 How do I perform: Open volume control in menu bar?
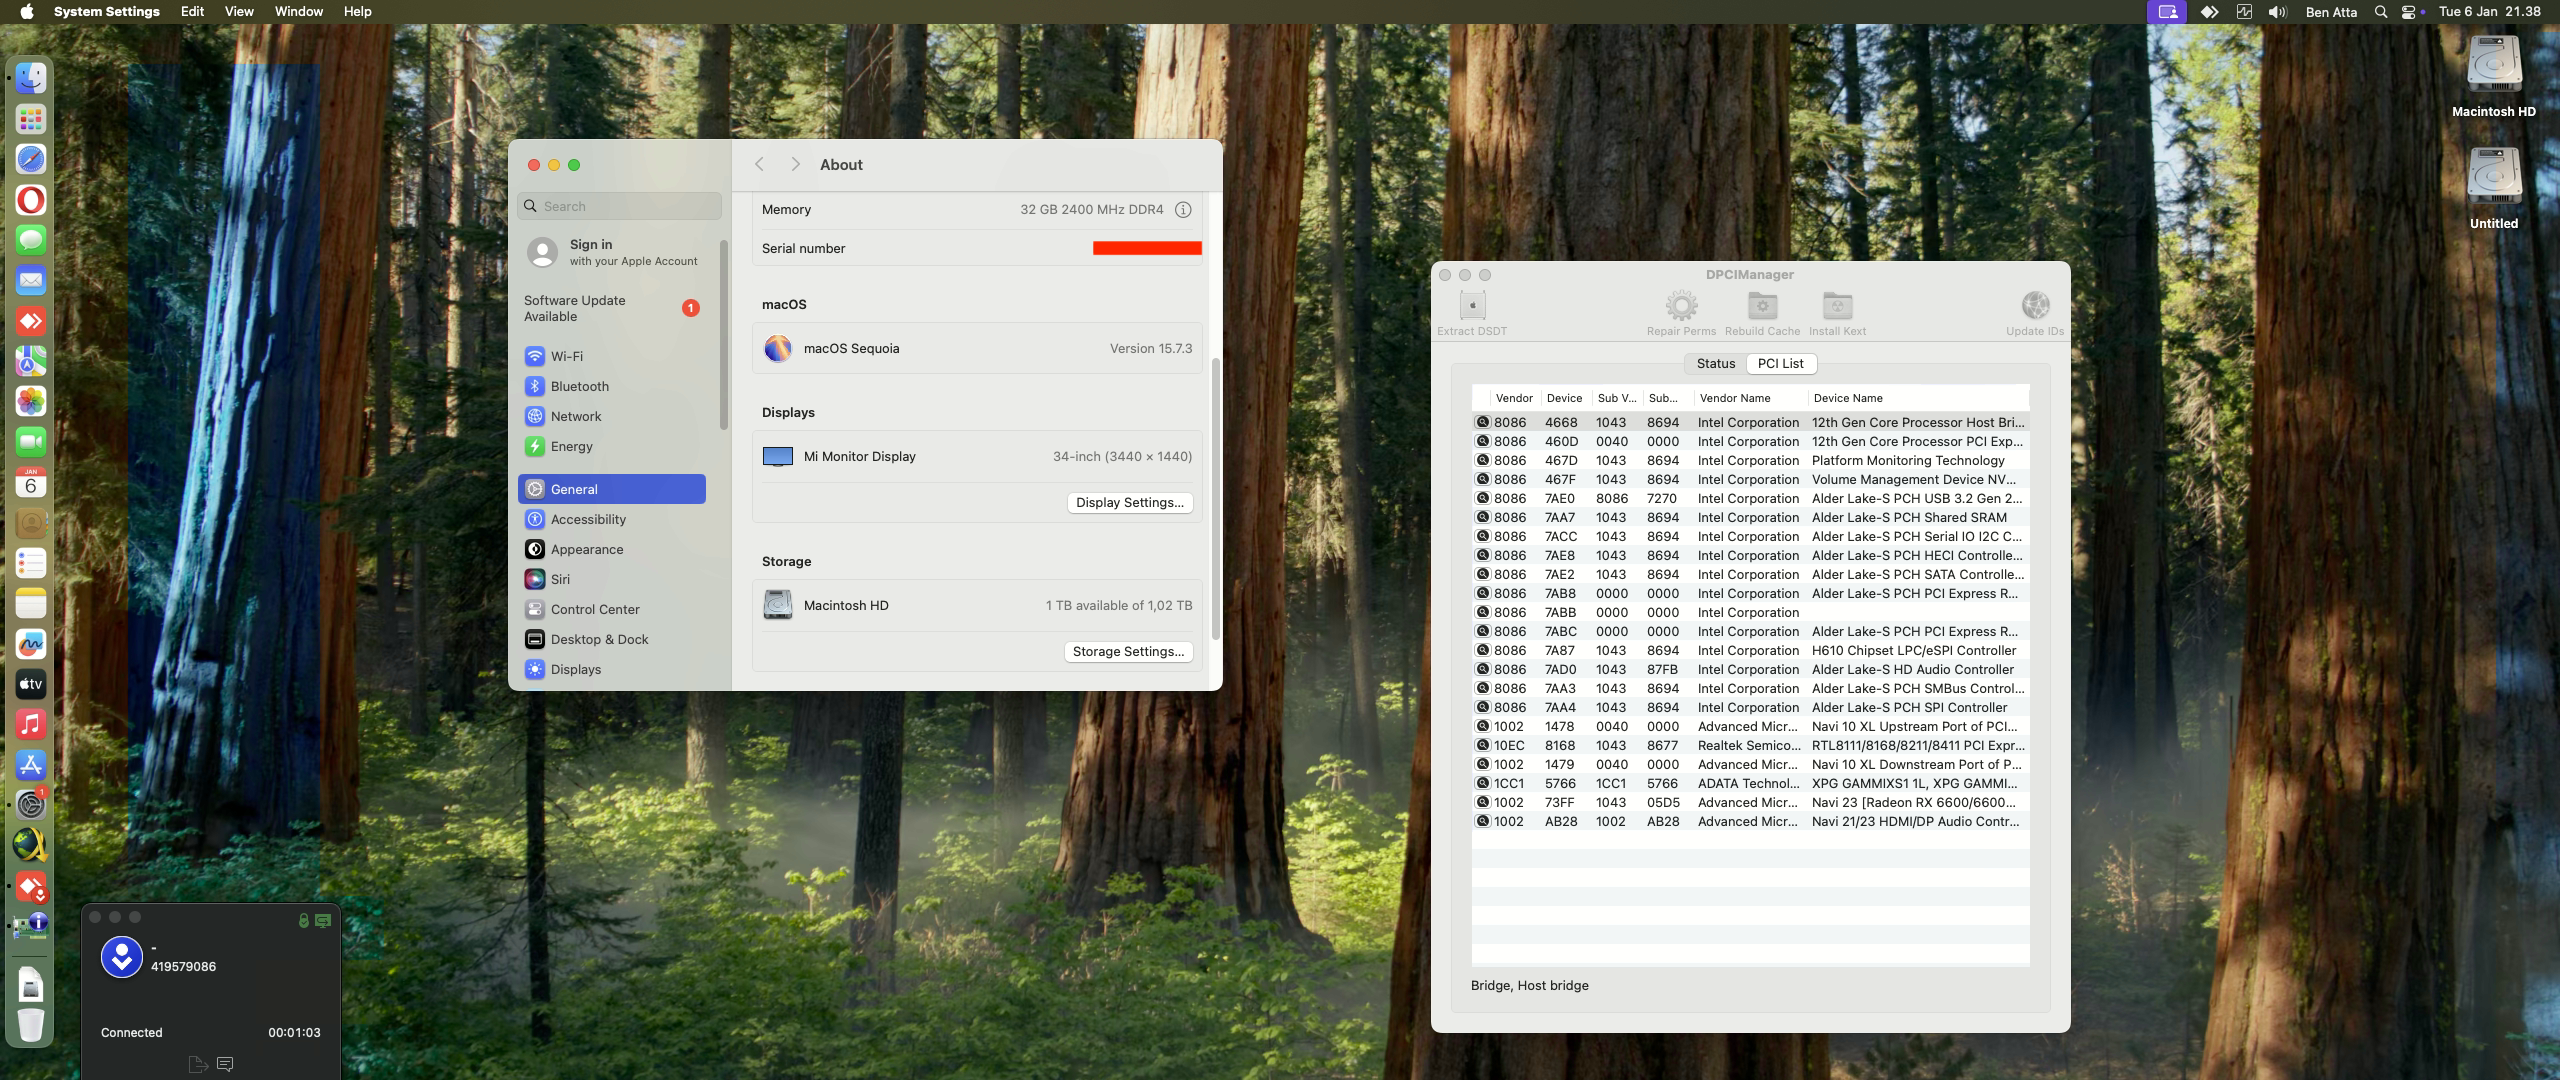(2278, 12)
